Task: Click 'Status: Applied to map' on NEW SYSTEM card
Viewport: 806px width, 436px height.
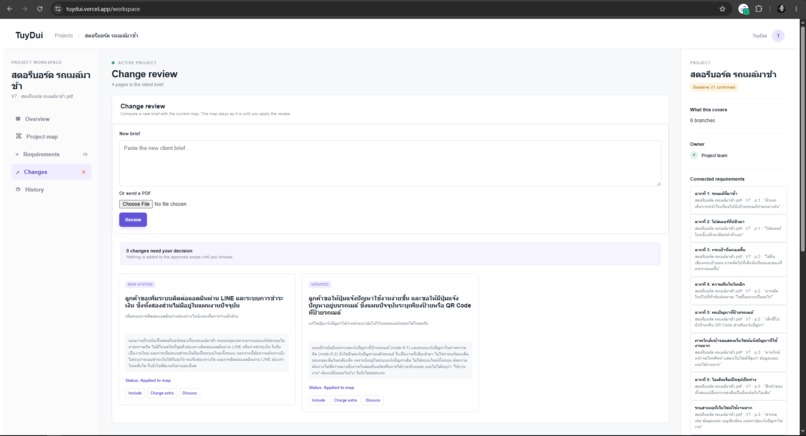Action: 148,380
